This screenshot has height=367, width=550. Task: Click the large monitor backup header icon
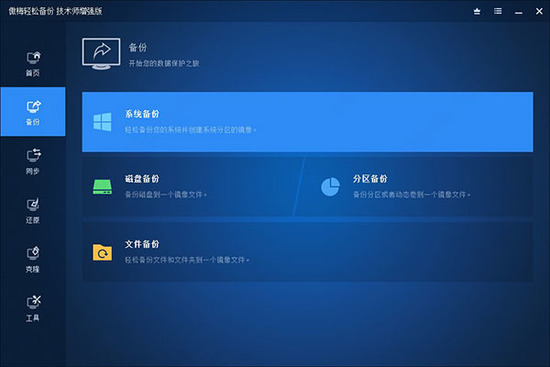coord(101,54)
